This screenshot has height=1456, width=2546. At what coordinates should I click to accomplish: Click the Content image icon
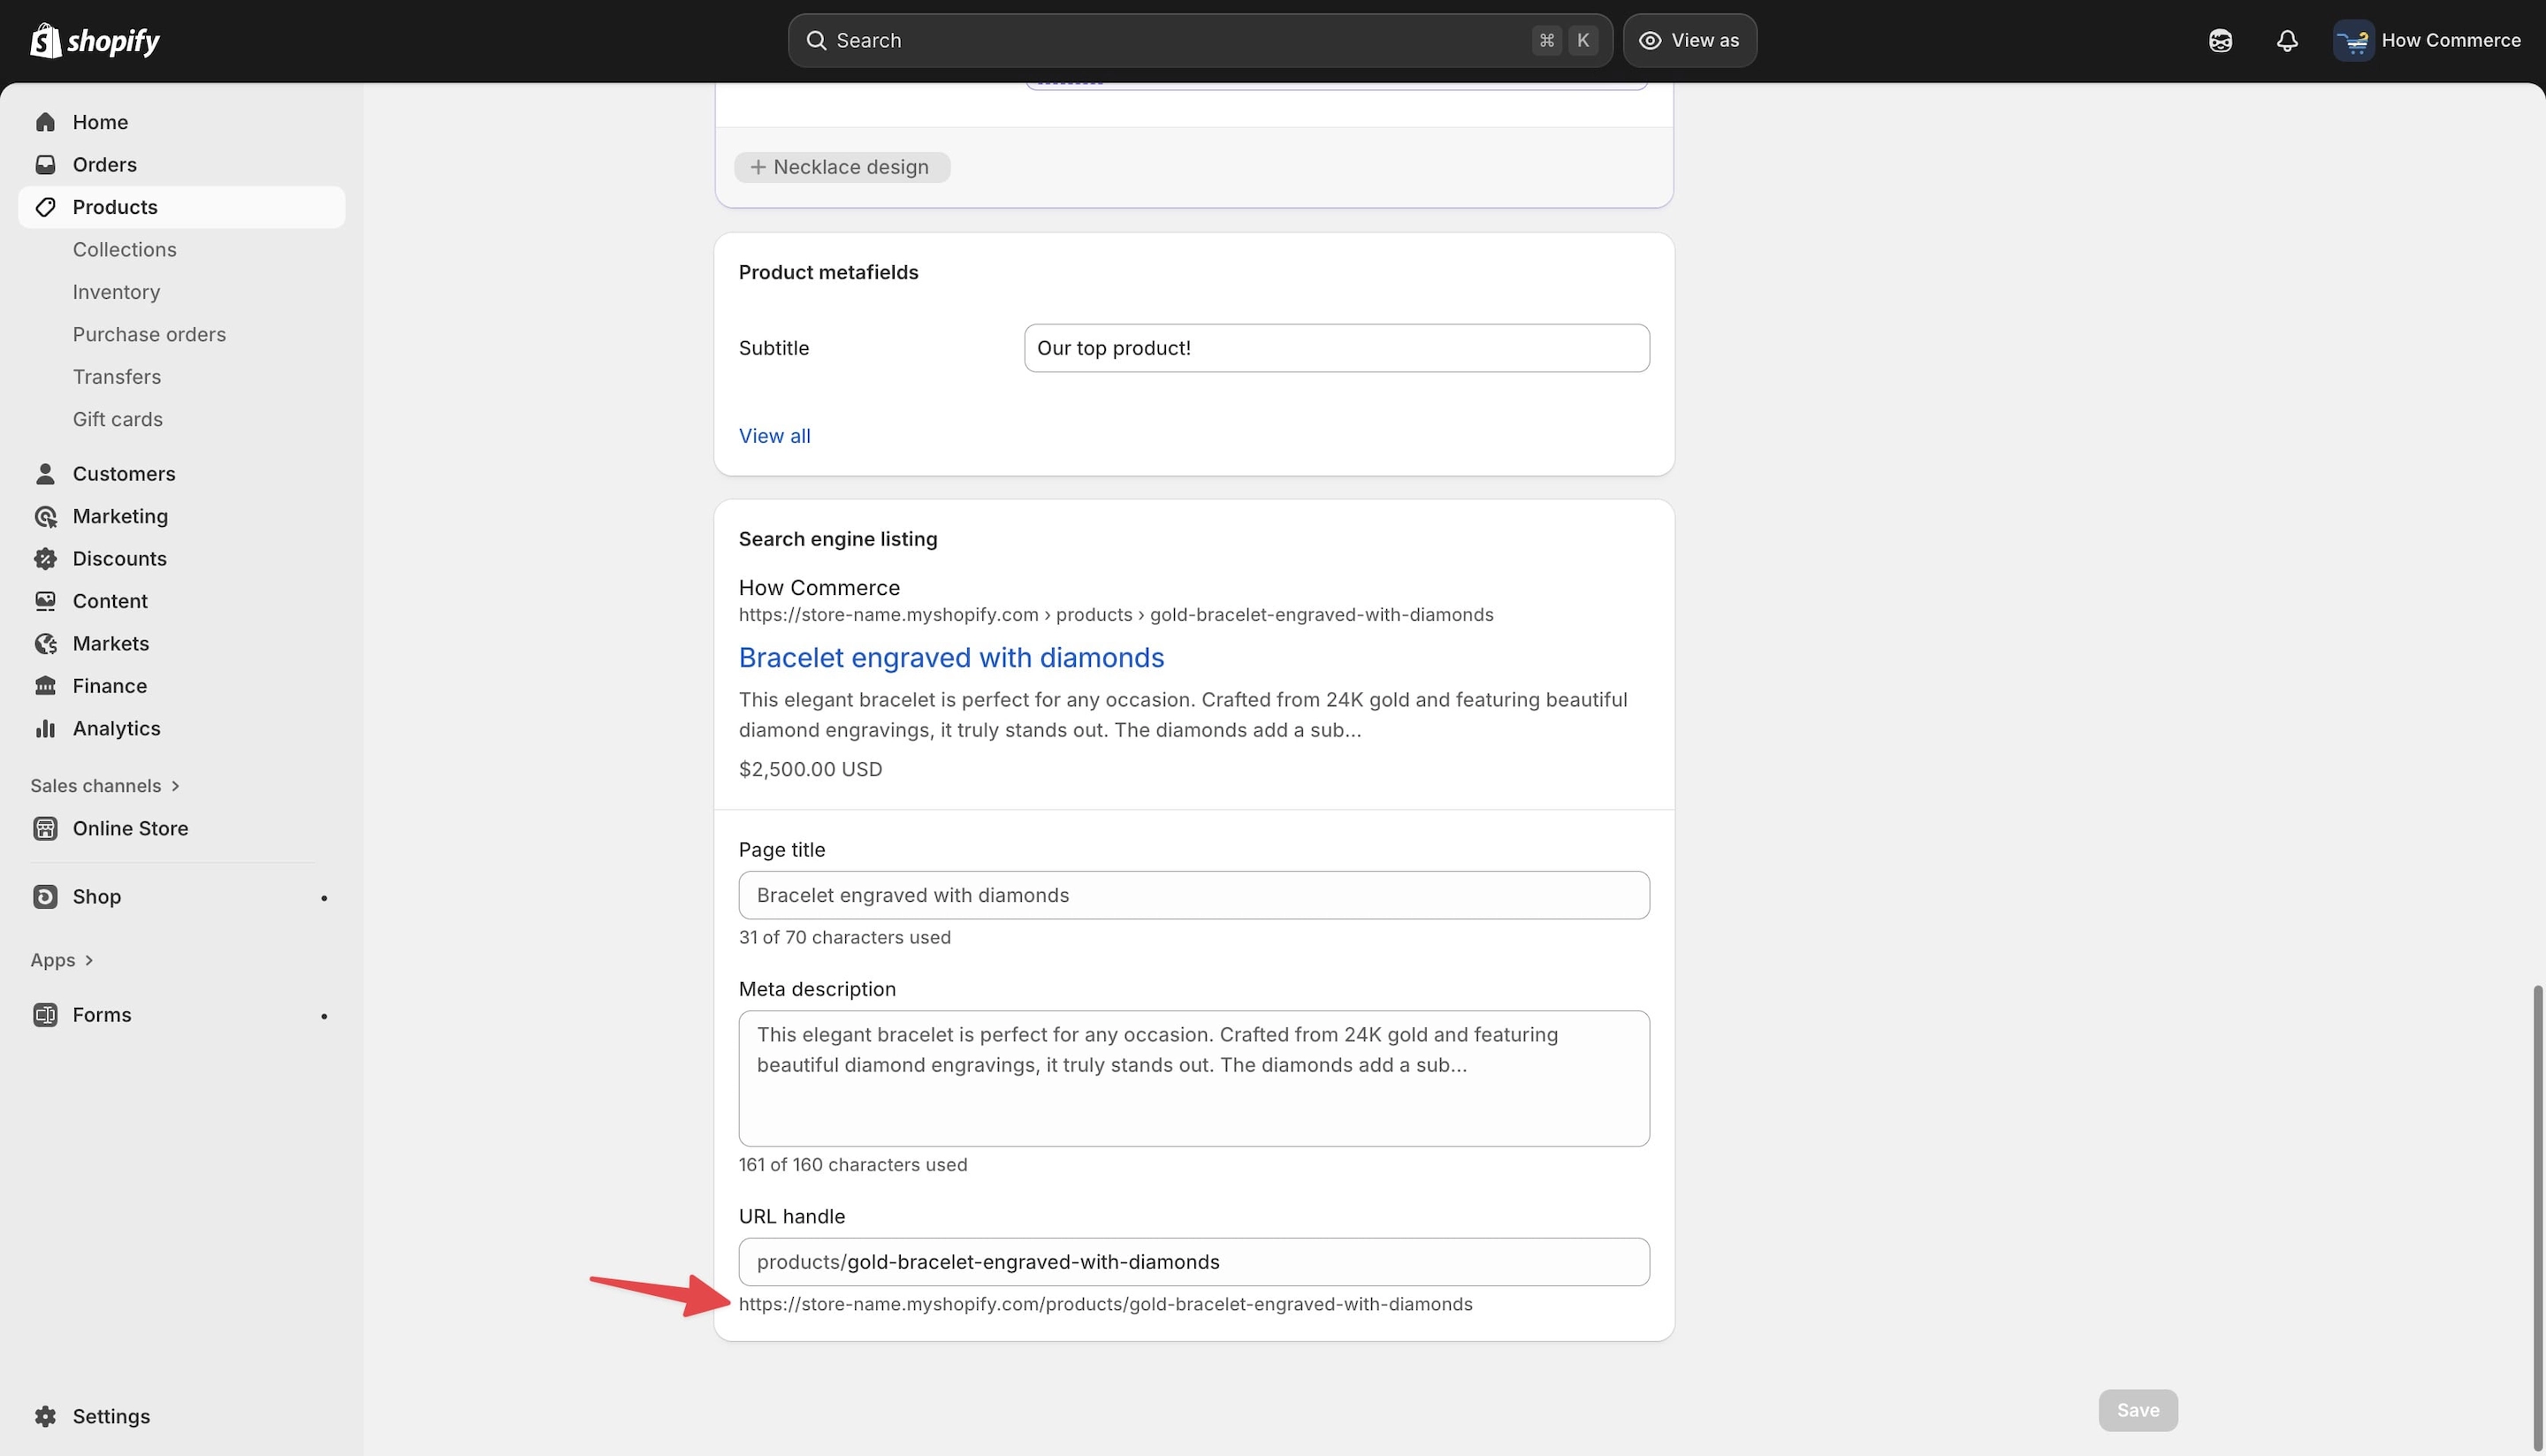coord(45,601)
